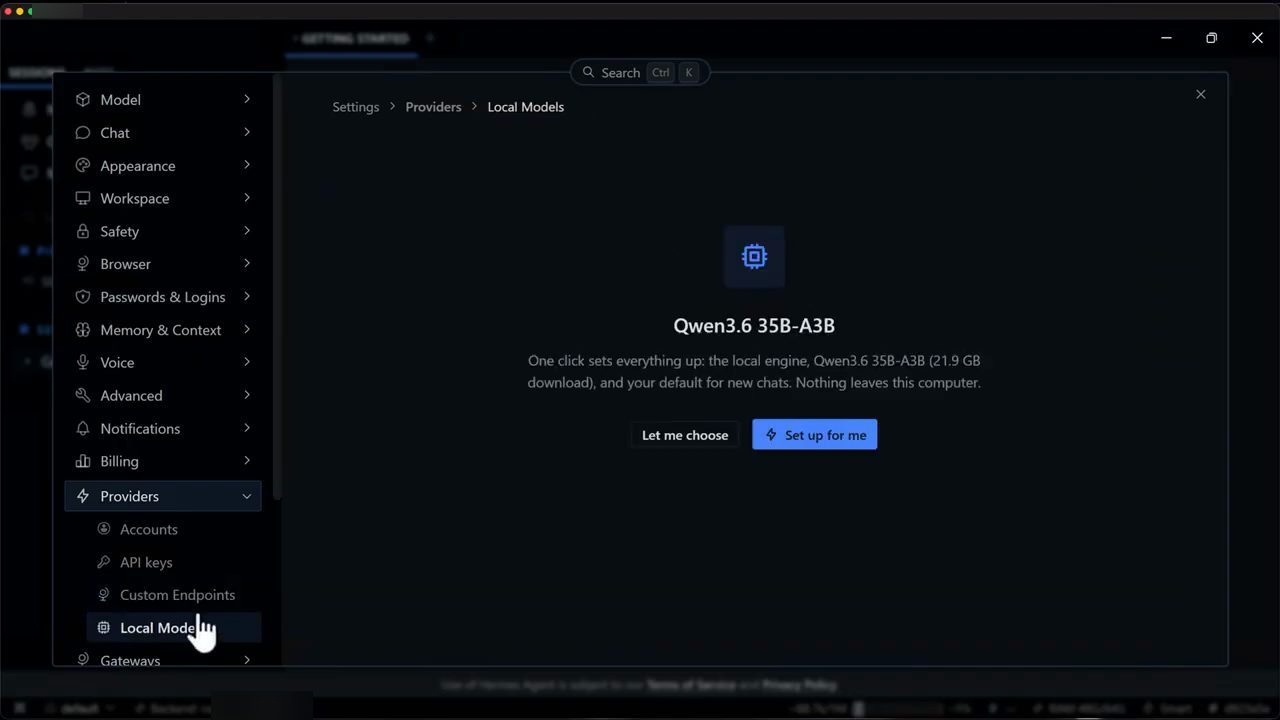The height and width of the screenshot is (720, 1280).
Task: Expand the Chat section chevron
Action: 247,132
